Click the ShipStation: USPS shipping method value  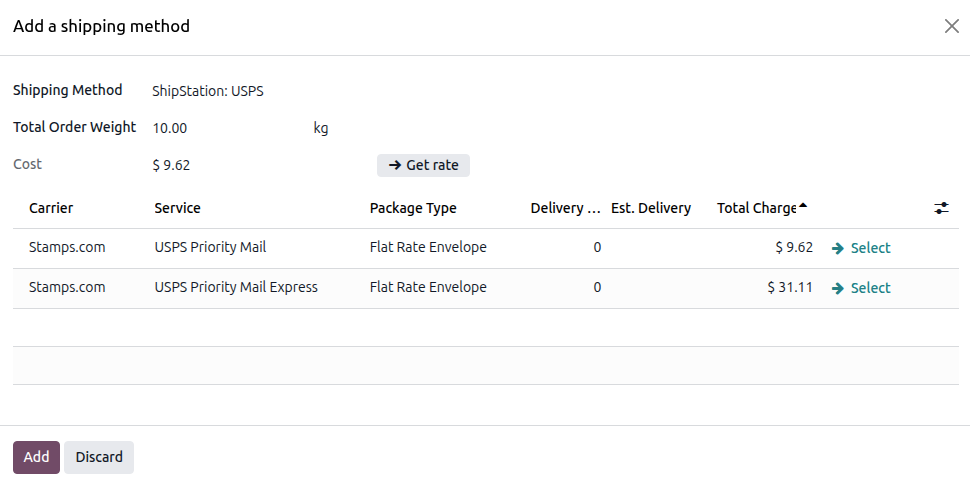pos(208,92)
